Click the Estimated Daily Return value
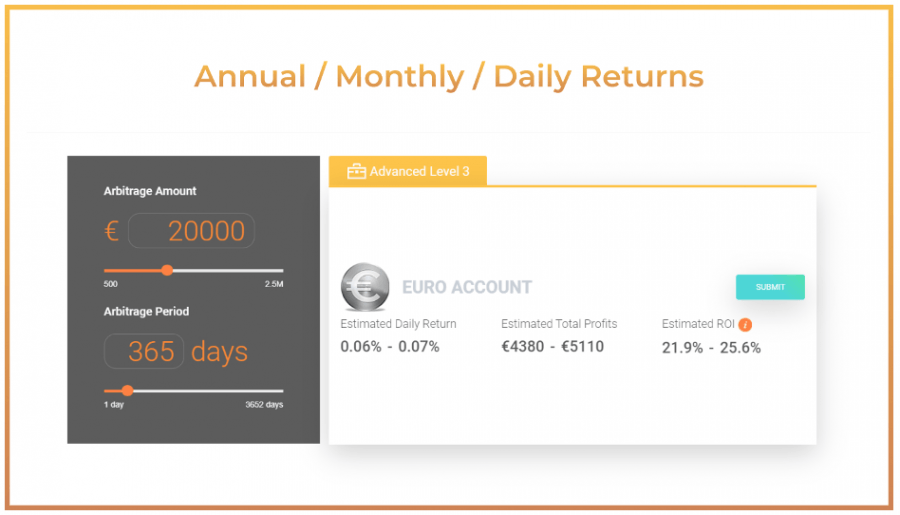Screen dimensions: 900x515 [390, 347]
